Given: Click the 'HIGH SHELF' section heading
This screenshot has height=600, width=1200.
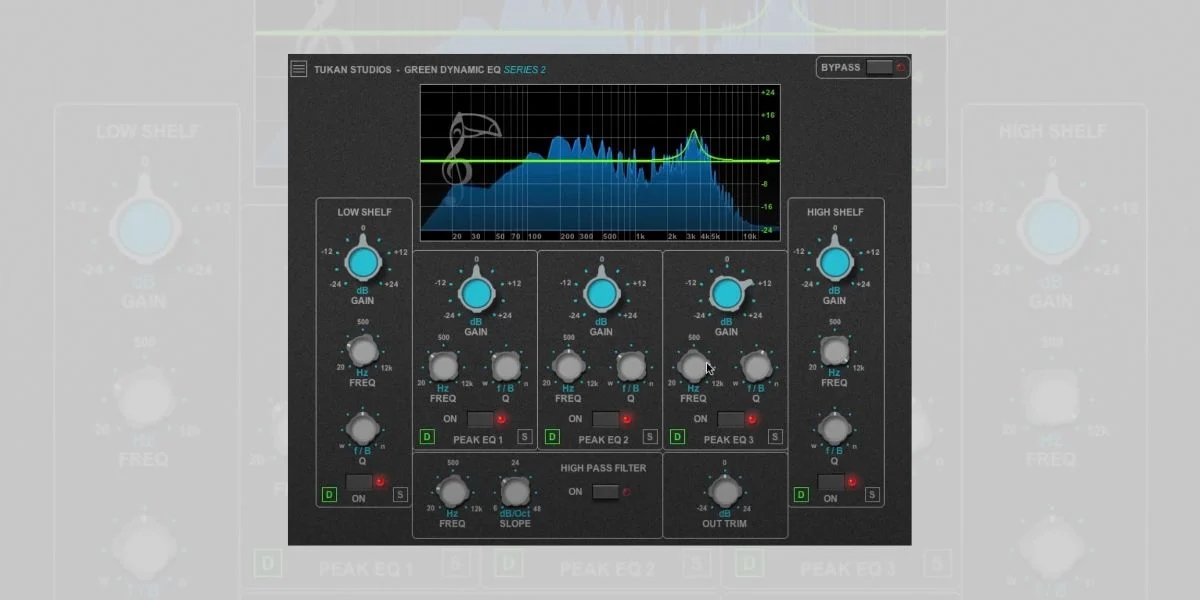Looking at the screenshot, I should [x=835, y=212].
